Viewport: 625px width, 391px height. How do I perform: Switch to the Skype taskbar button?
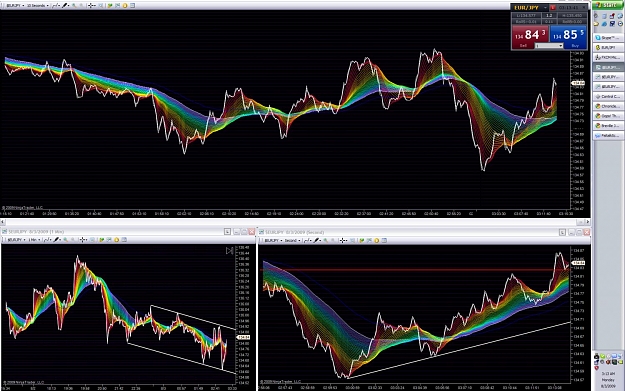[x=608, y=37]
